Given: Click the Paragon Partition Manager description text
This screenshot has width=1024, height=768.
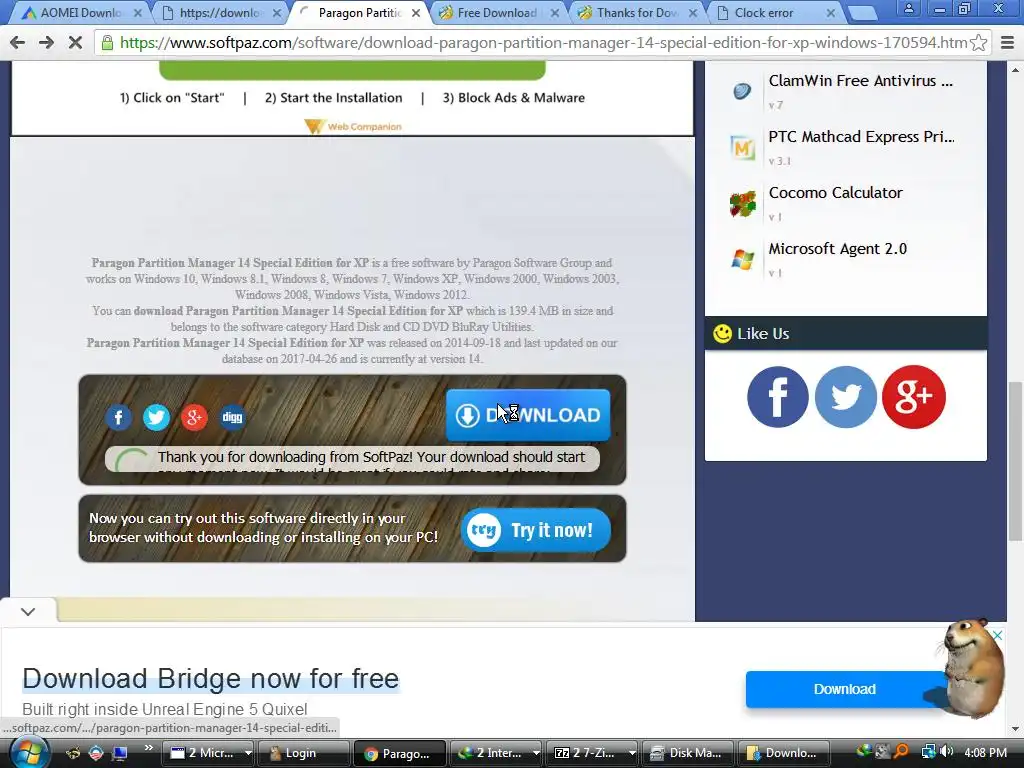Looking at the screenshot, I should click(352, 310).
